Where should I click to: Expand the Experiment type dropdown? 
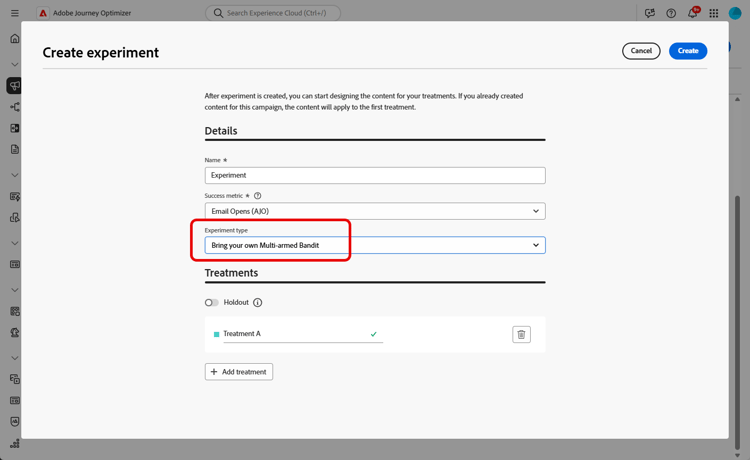[x=375, y=245]
